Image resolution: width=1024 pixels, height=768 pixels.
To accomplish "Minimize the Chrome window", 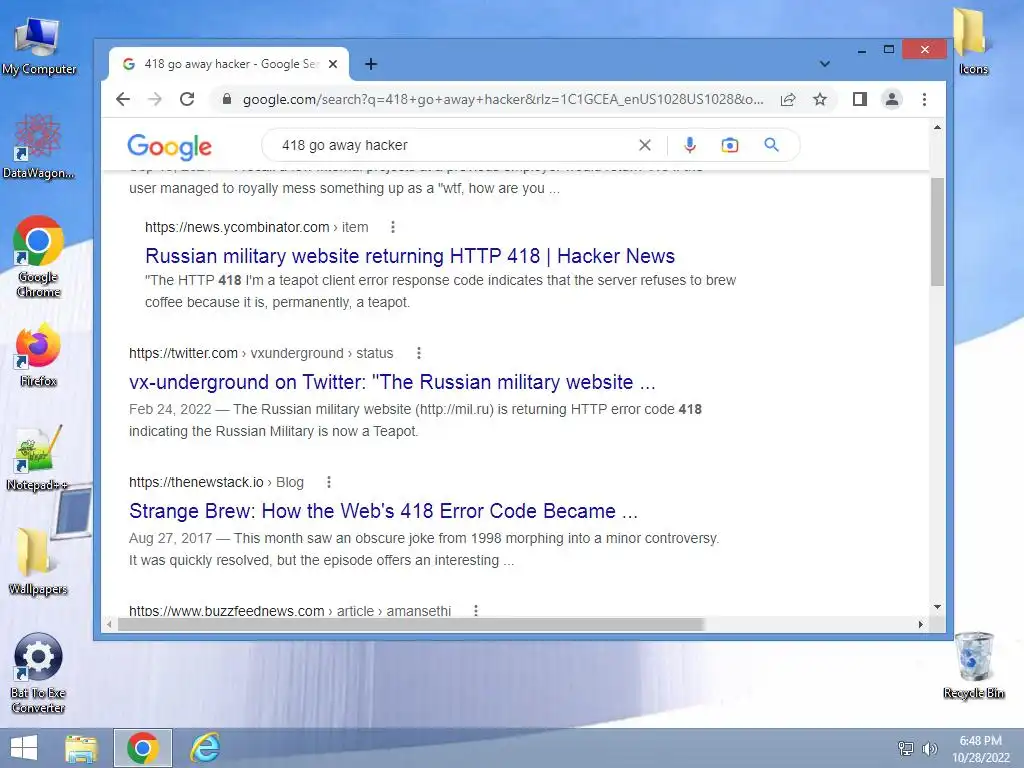I will point(862,50).
